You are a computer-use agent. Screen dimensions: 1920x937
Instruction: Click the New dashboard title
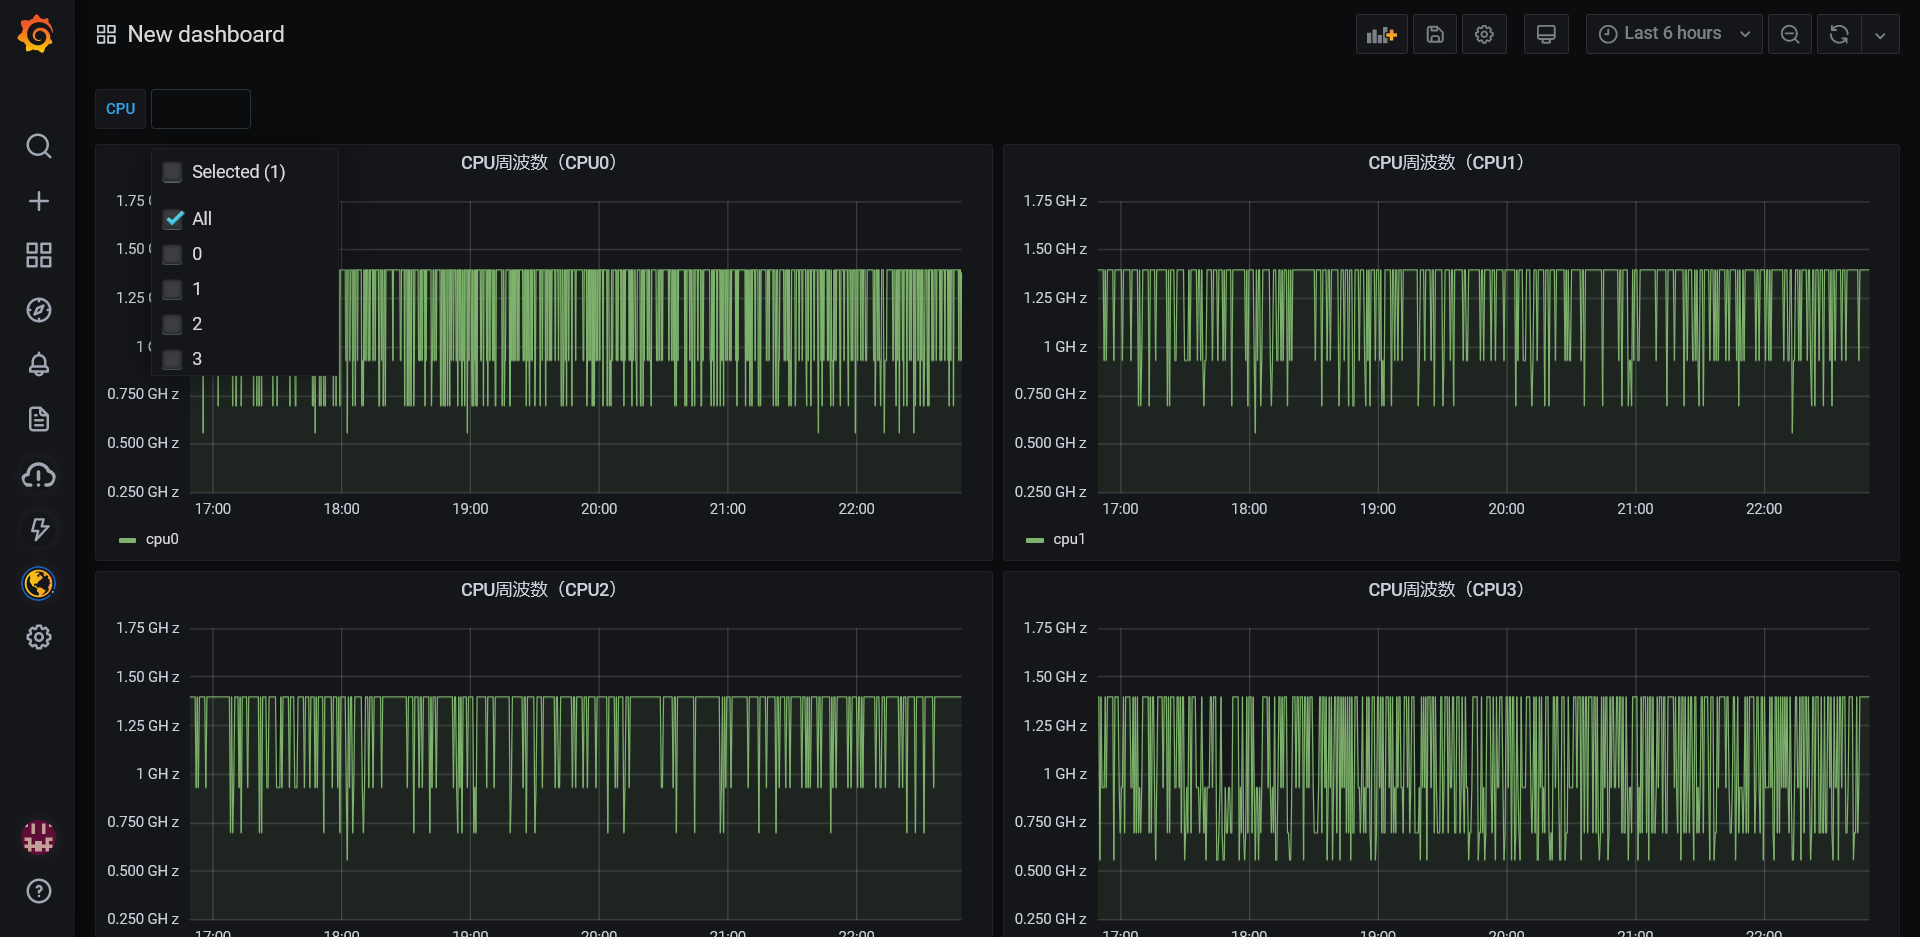(205, 34)
